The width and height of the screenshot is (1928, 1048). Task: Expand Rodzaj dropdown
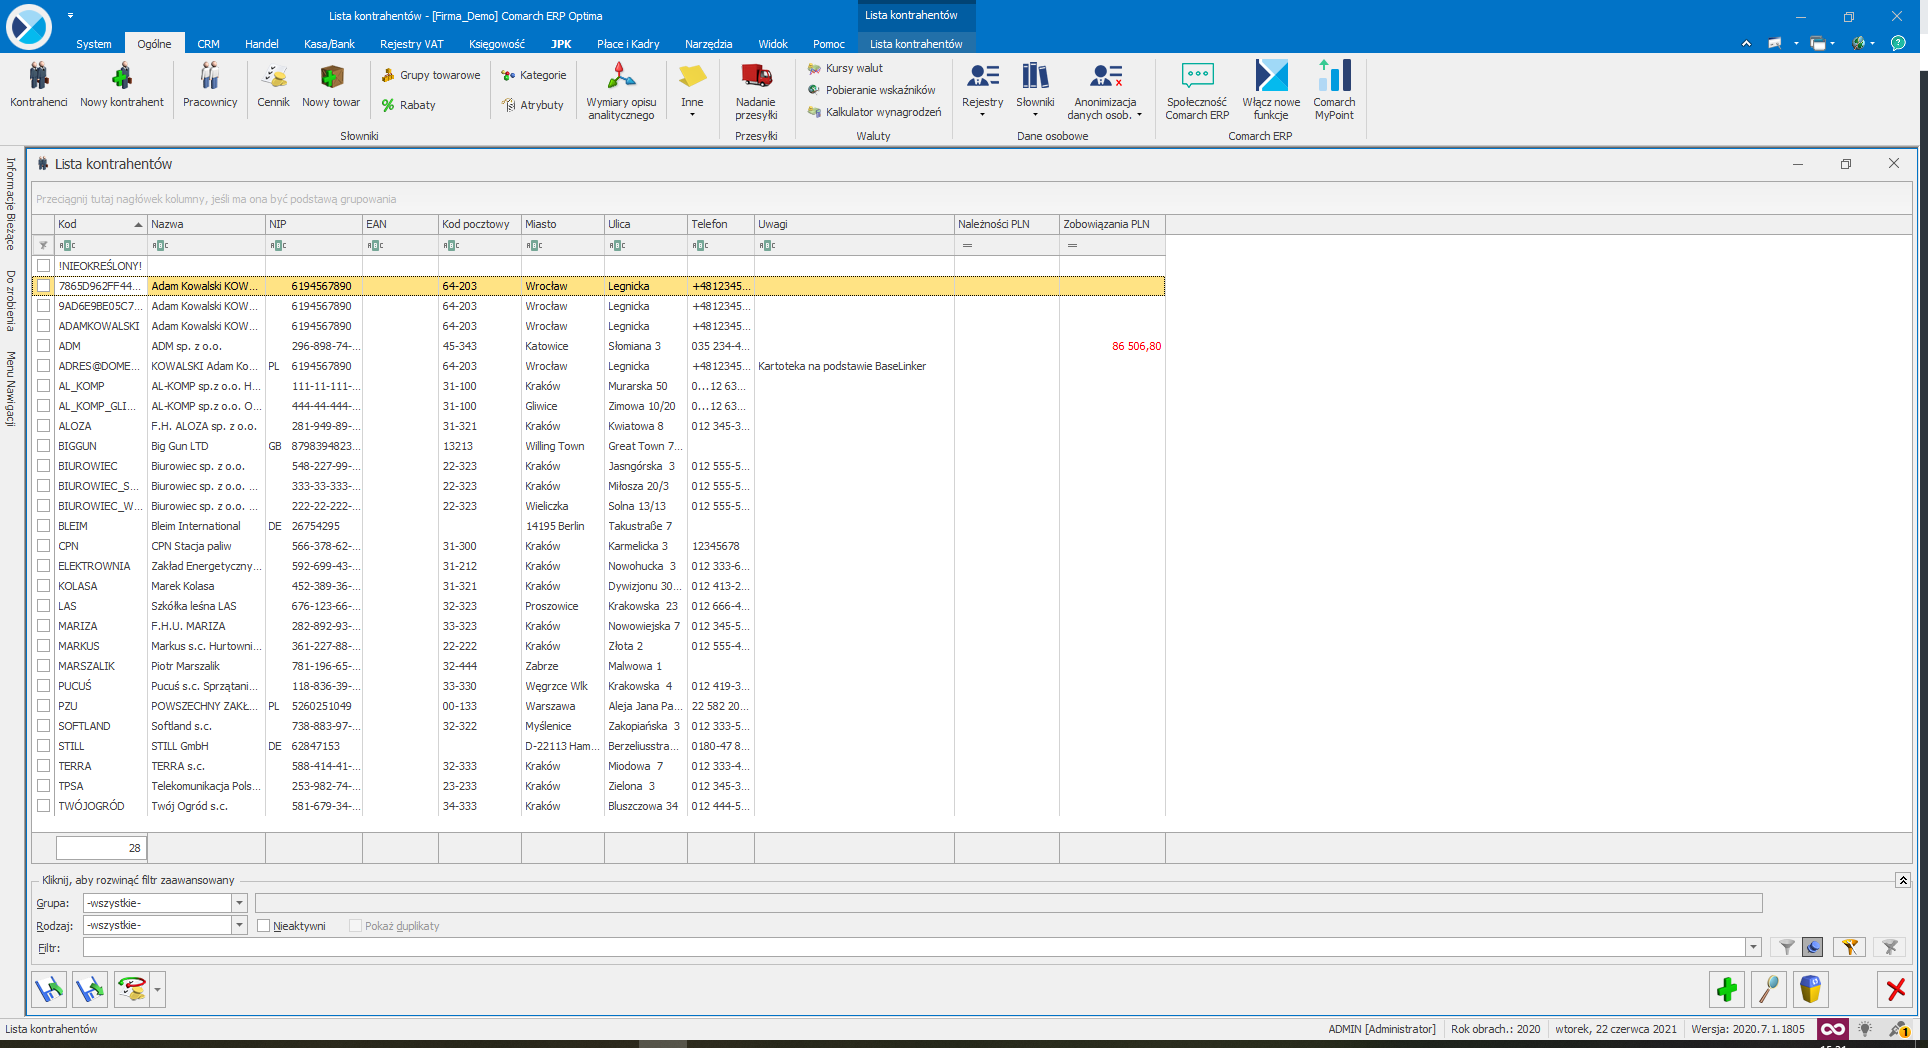pos(239,925)
